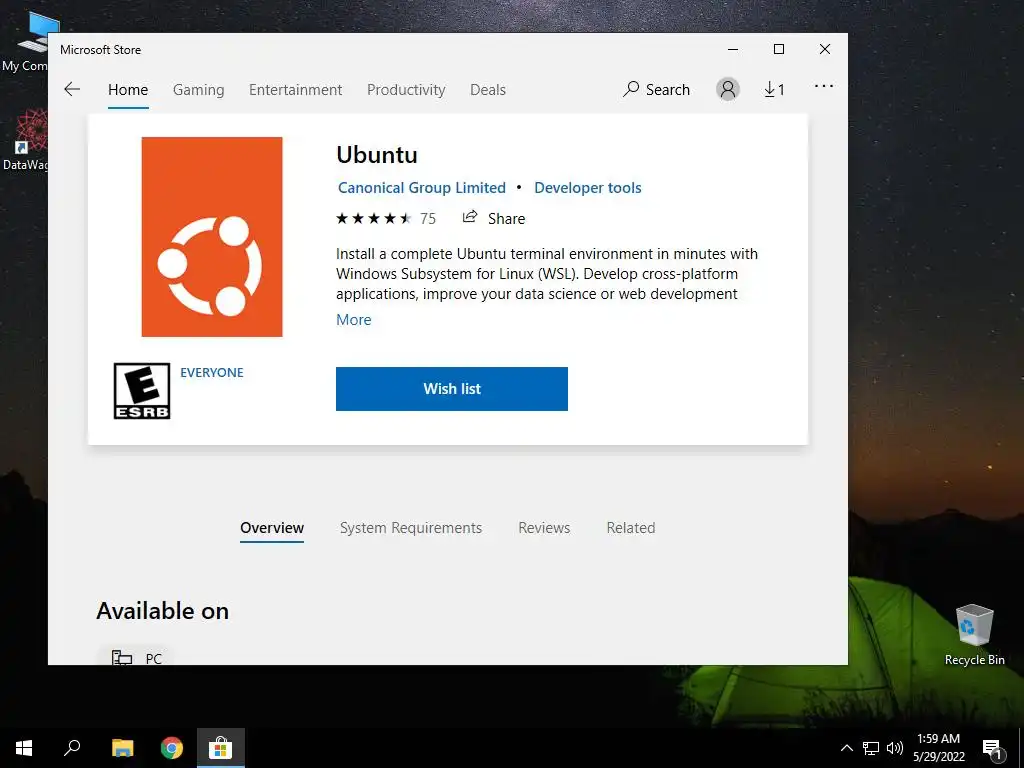Screen dimensions: 1024x768
Task: View downloads and updates indicator
Action: click(775, 89)
